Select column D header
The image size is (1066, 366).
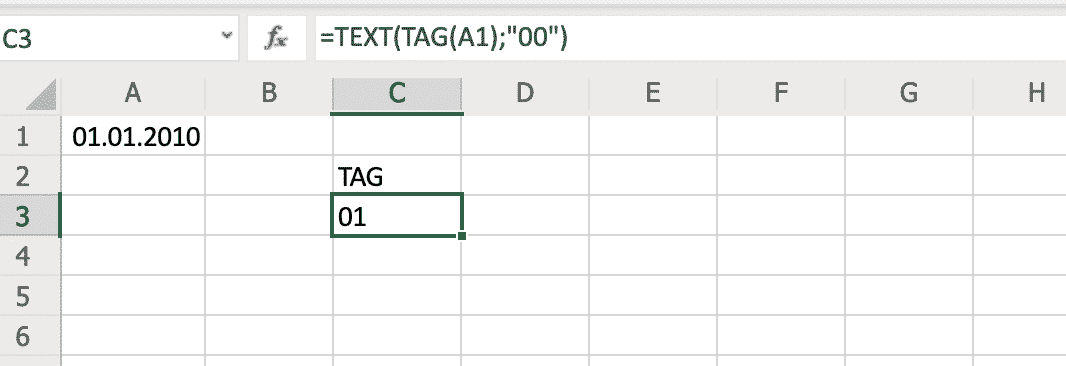tap(525, 93)
